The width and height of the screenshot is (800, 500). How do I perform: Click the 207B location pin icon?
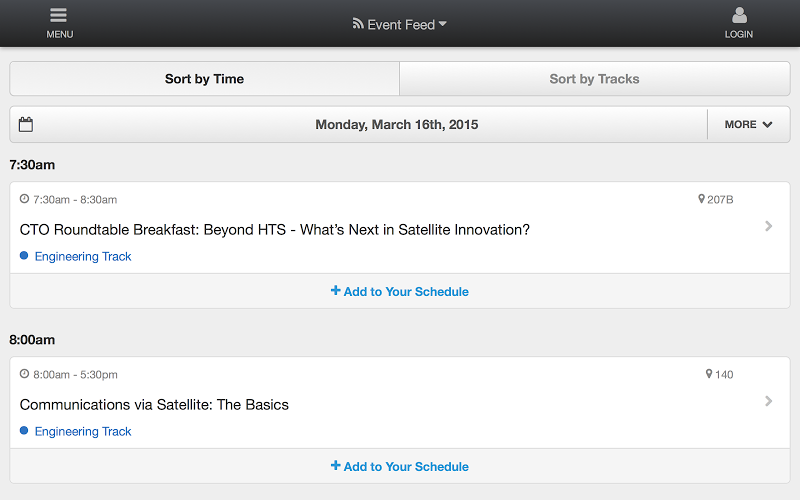coord(702,199)
